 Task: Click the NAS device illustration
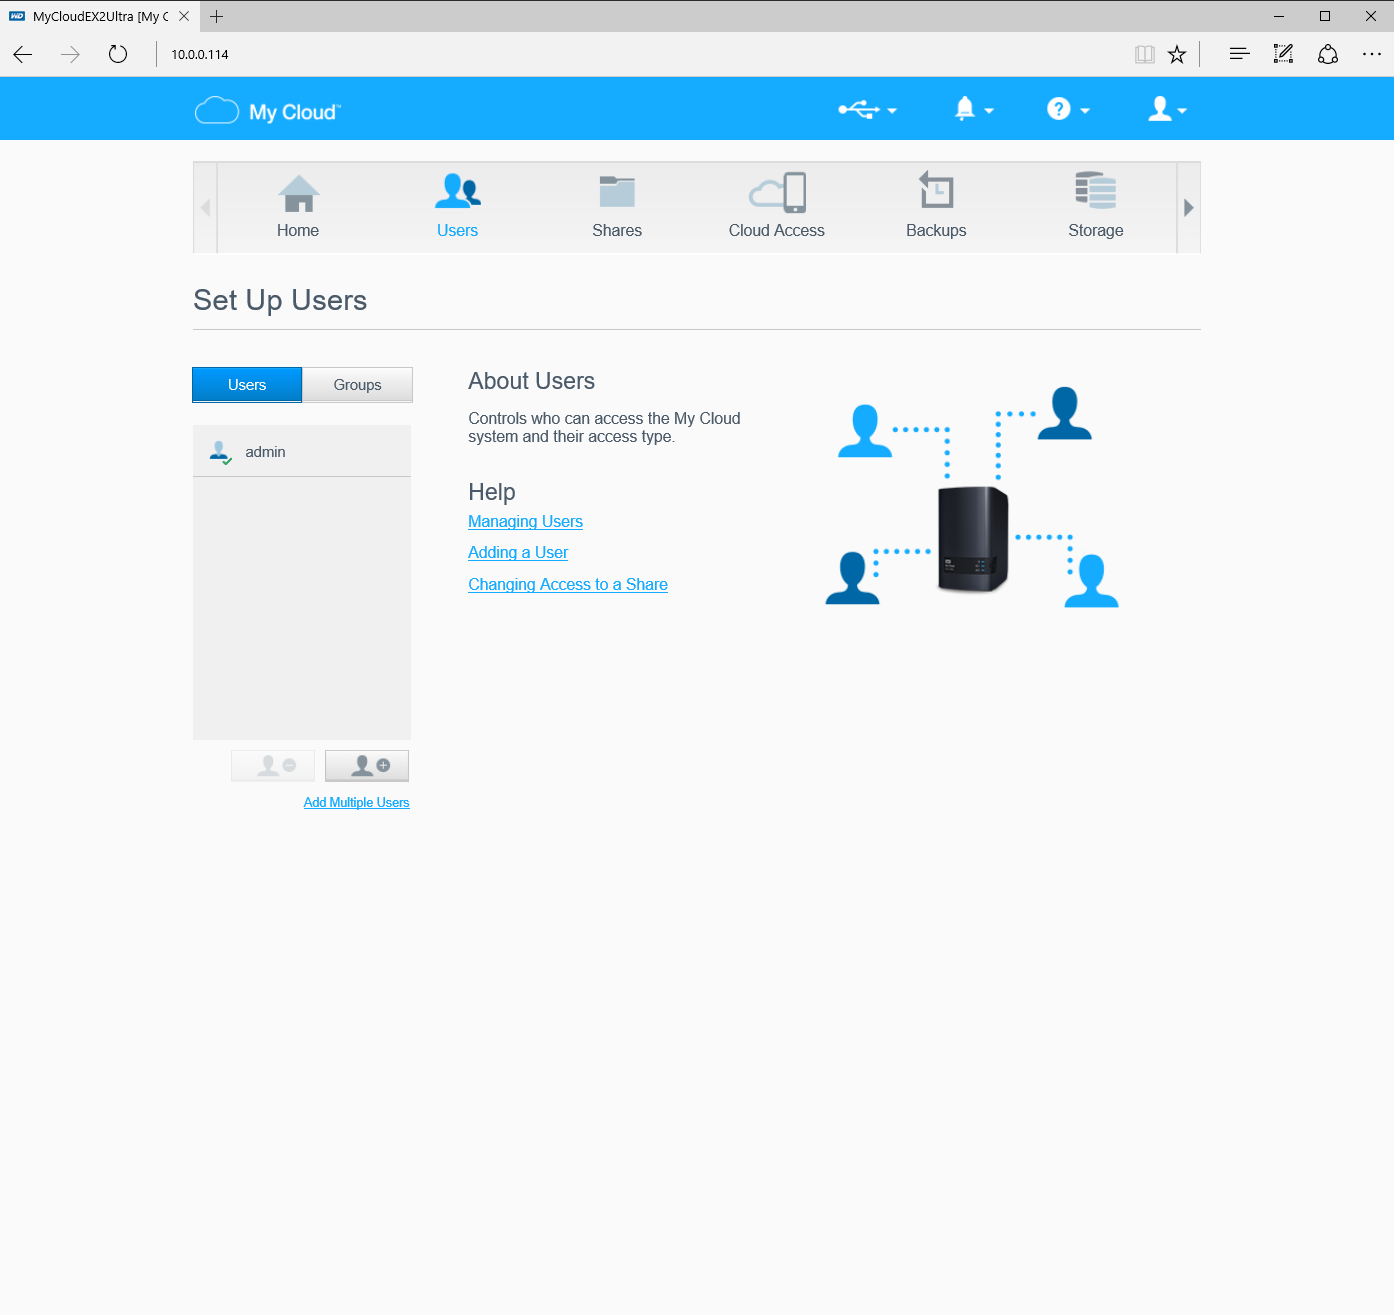point(973,539)
